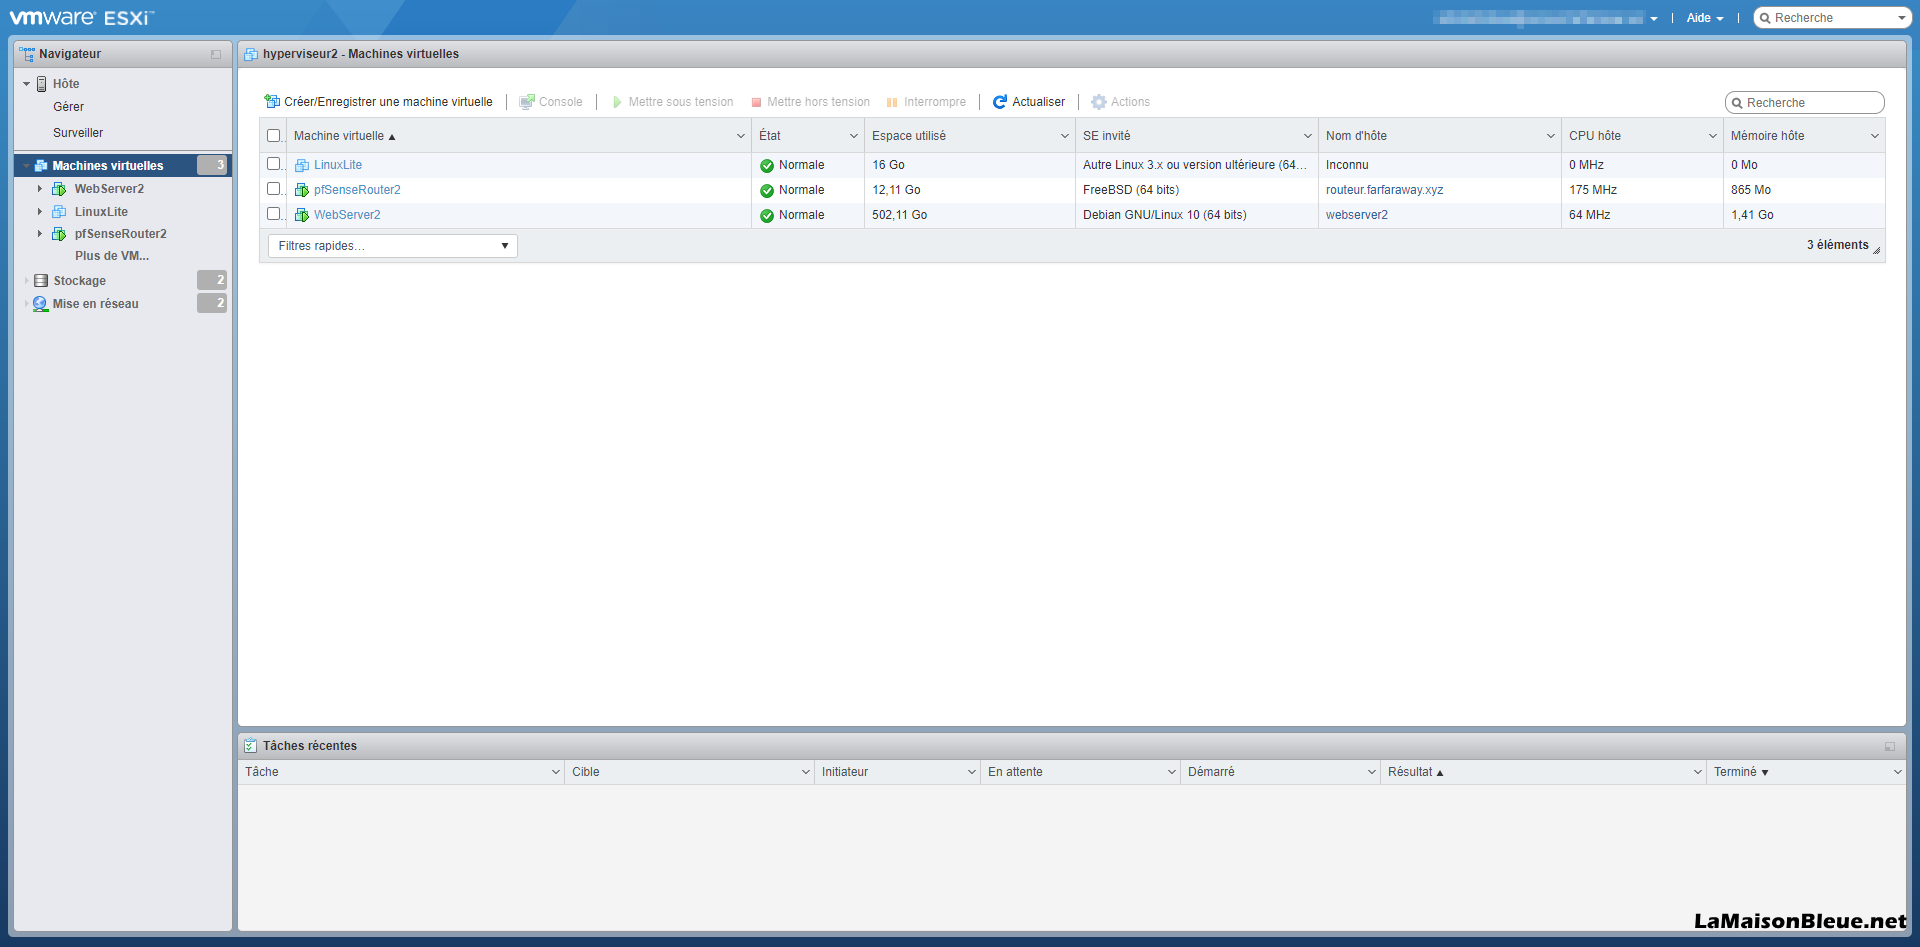Expand the LinuxLite tree node
Screen dimensions: 1920x947
click(x=40, y=212)
